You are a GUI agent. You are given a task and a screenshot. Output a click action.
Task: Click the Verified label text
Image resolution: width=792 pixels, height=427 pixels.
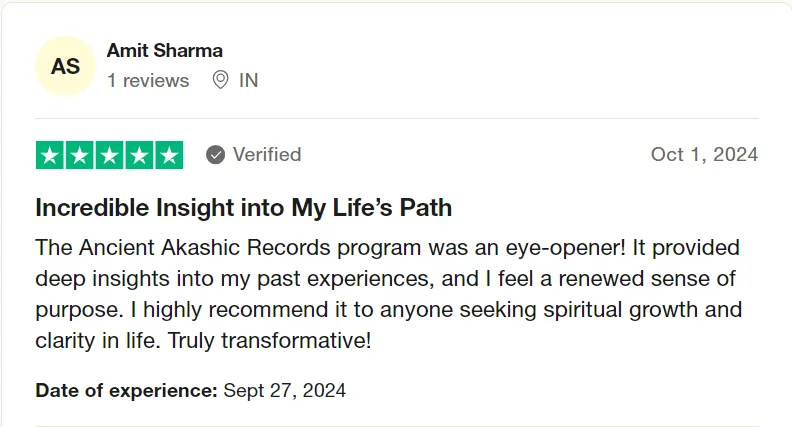click(267, 155)
